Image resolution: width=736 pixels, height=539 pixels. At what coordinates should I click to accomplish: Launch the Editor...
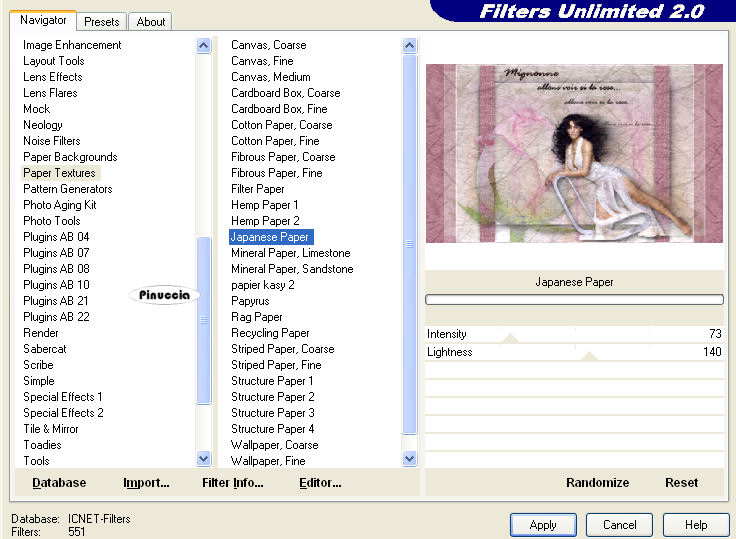pos(320,483)
